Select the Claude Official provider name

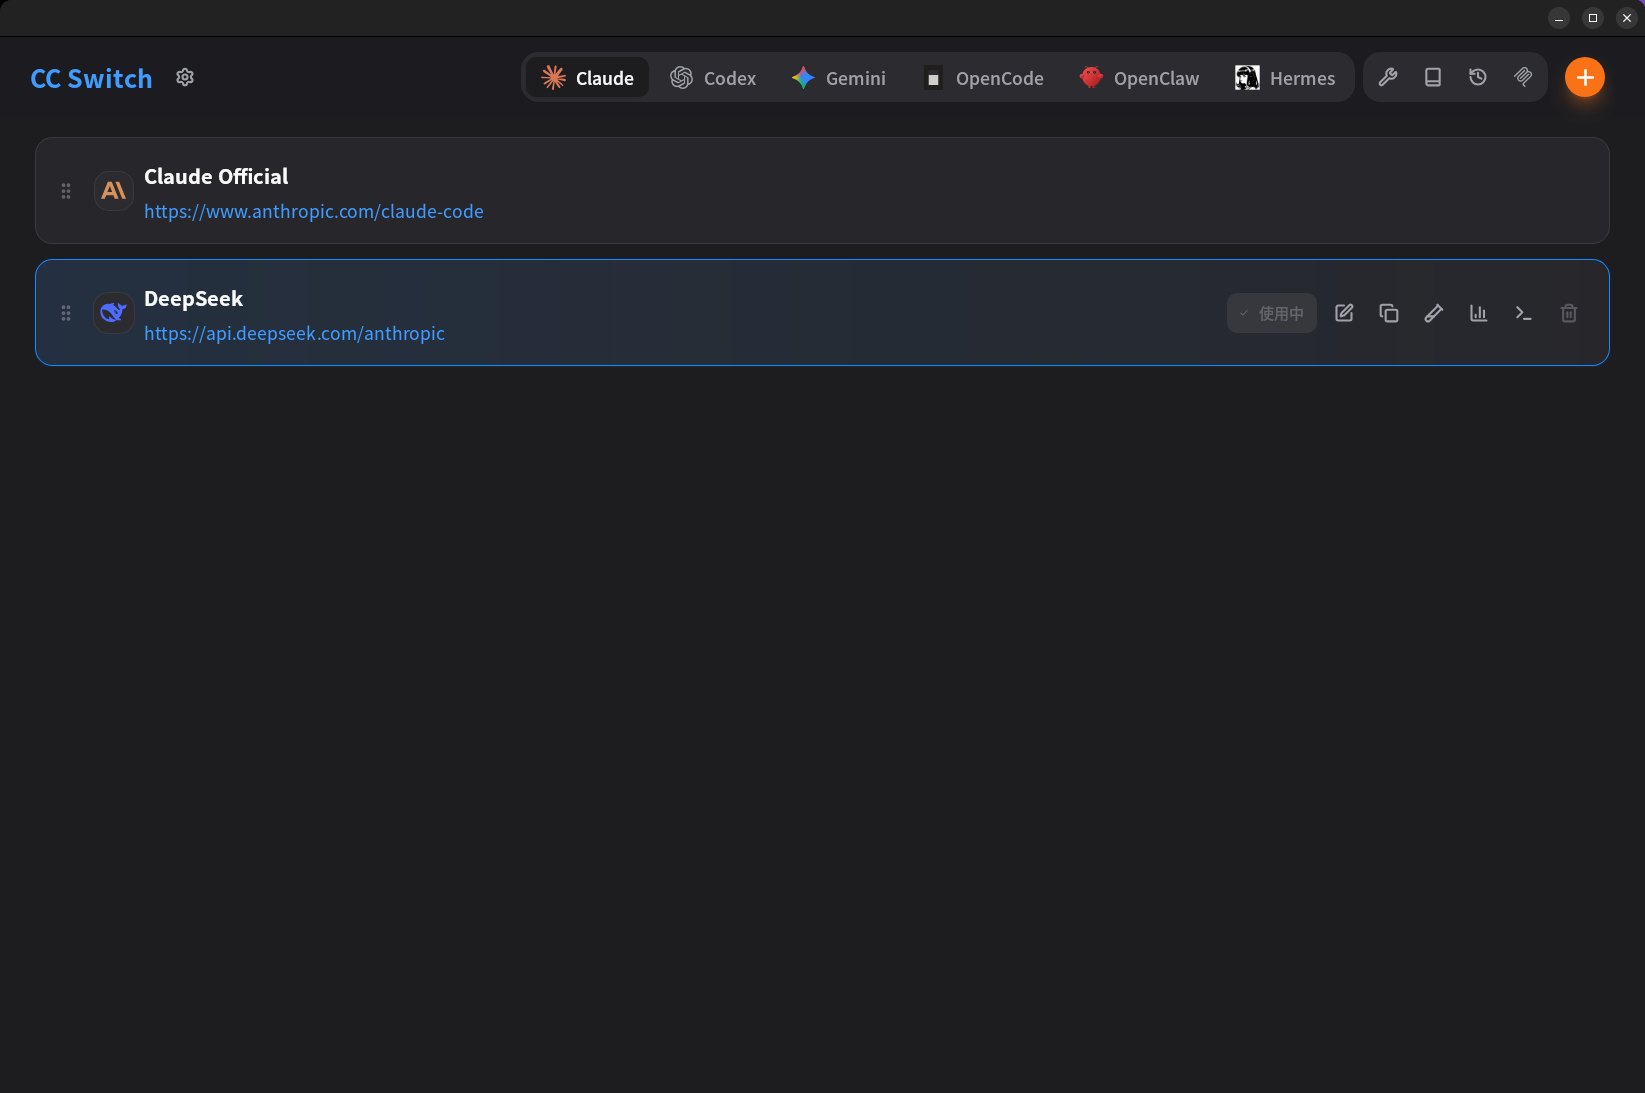pos(216,176)
